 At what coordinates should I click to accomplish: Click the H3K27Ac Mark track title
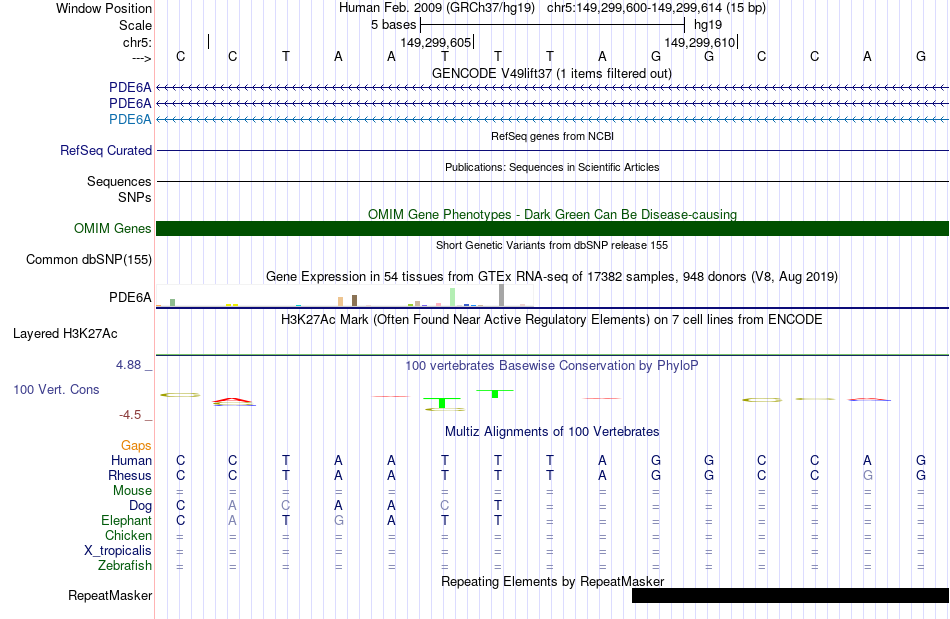click(x=552, y=319)
